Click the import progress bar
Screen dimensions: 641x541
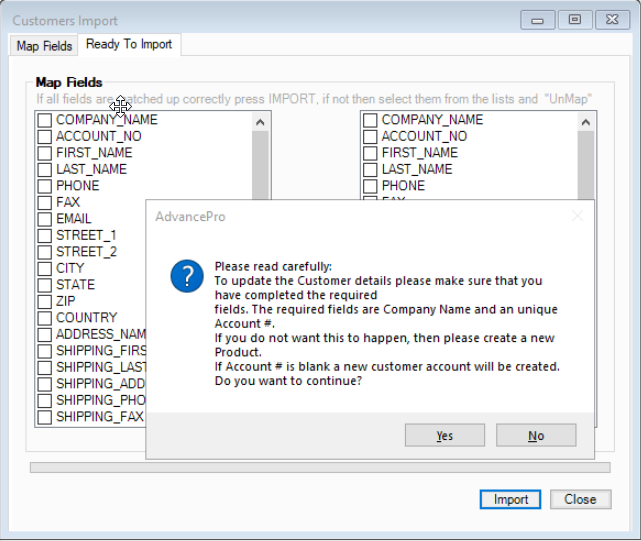click(320, 467)
